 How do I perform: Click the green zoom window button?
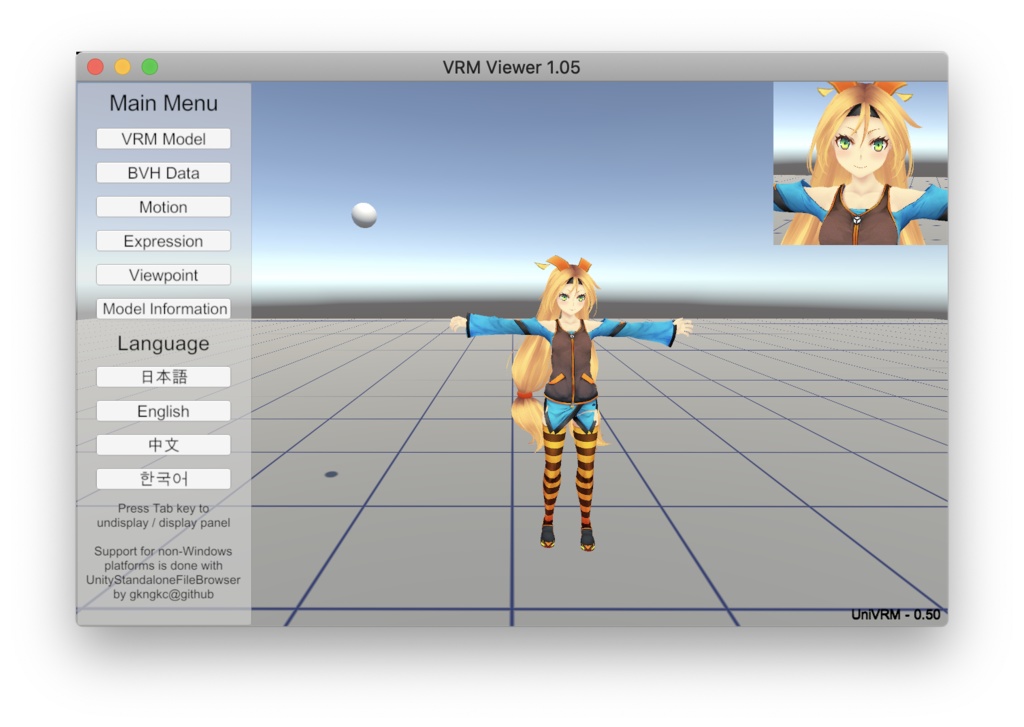(x=148, y=66)
